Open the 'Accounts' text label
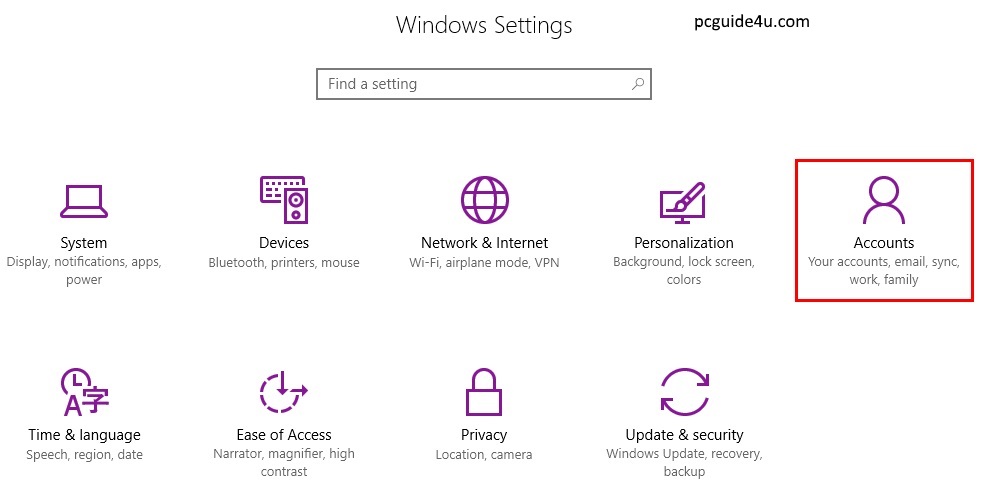The height and width of the screenshot is (488, 983). [883, 243]
